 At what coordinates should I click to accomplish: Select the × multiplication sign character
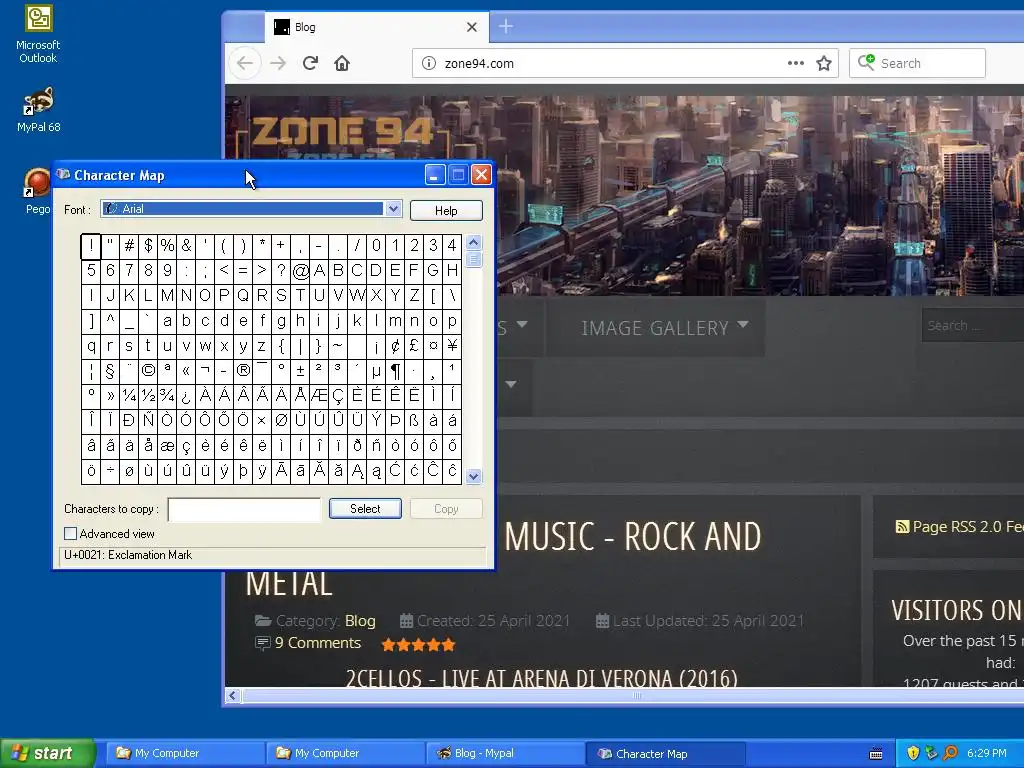click(x=262, y=421)
